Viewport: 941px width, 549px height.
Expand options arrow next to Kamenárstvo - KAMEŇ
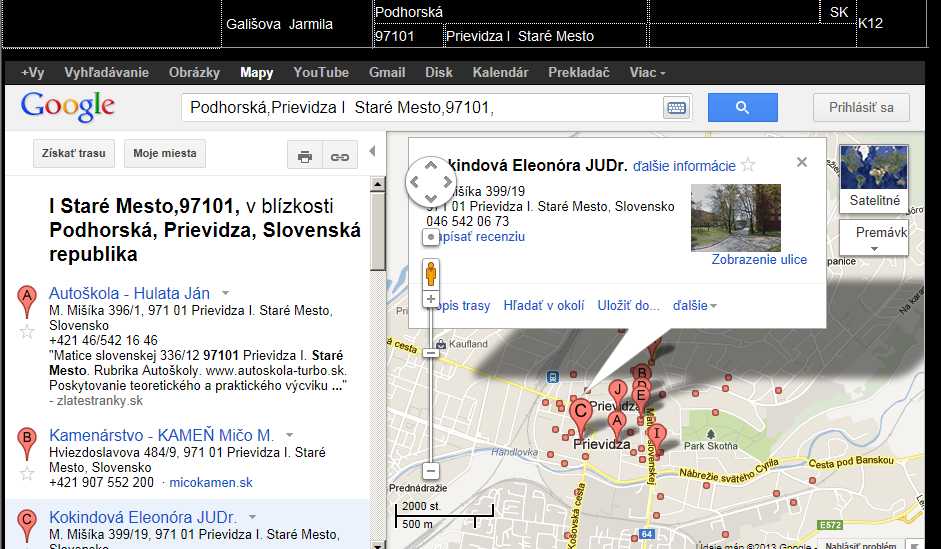point(289,435)
